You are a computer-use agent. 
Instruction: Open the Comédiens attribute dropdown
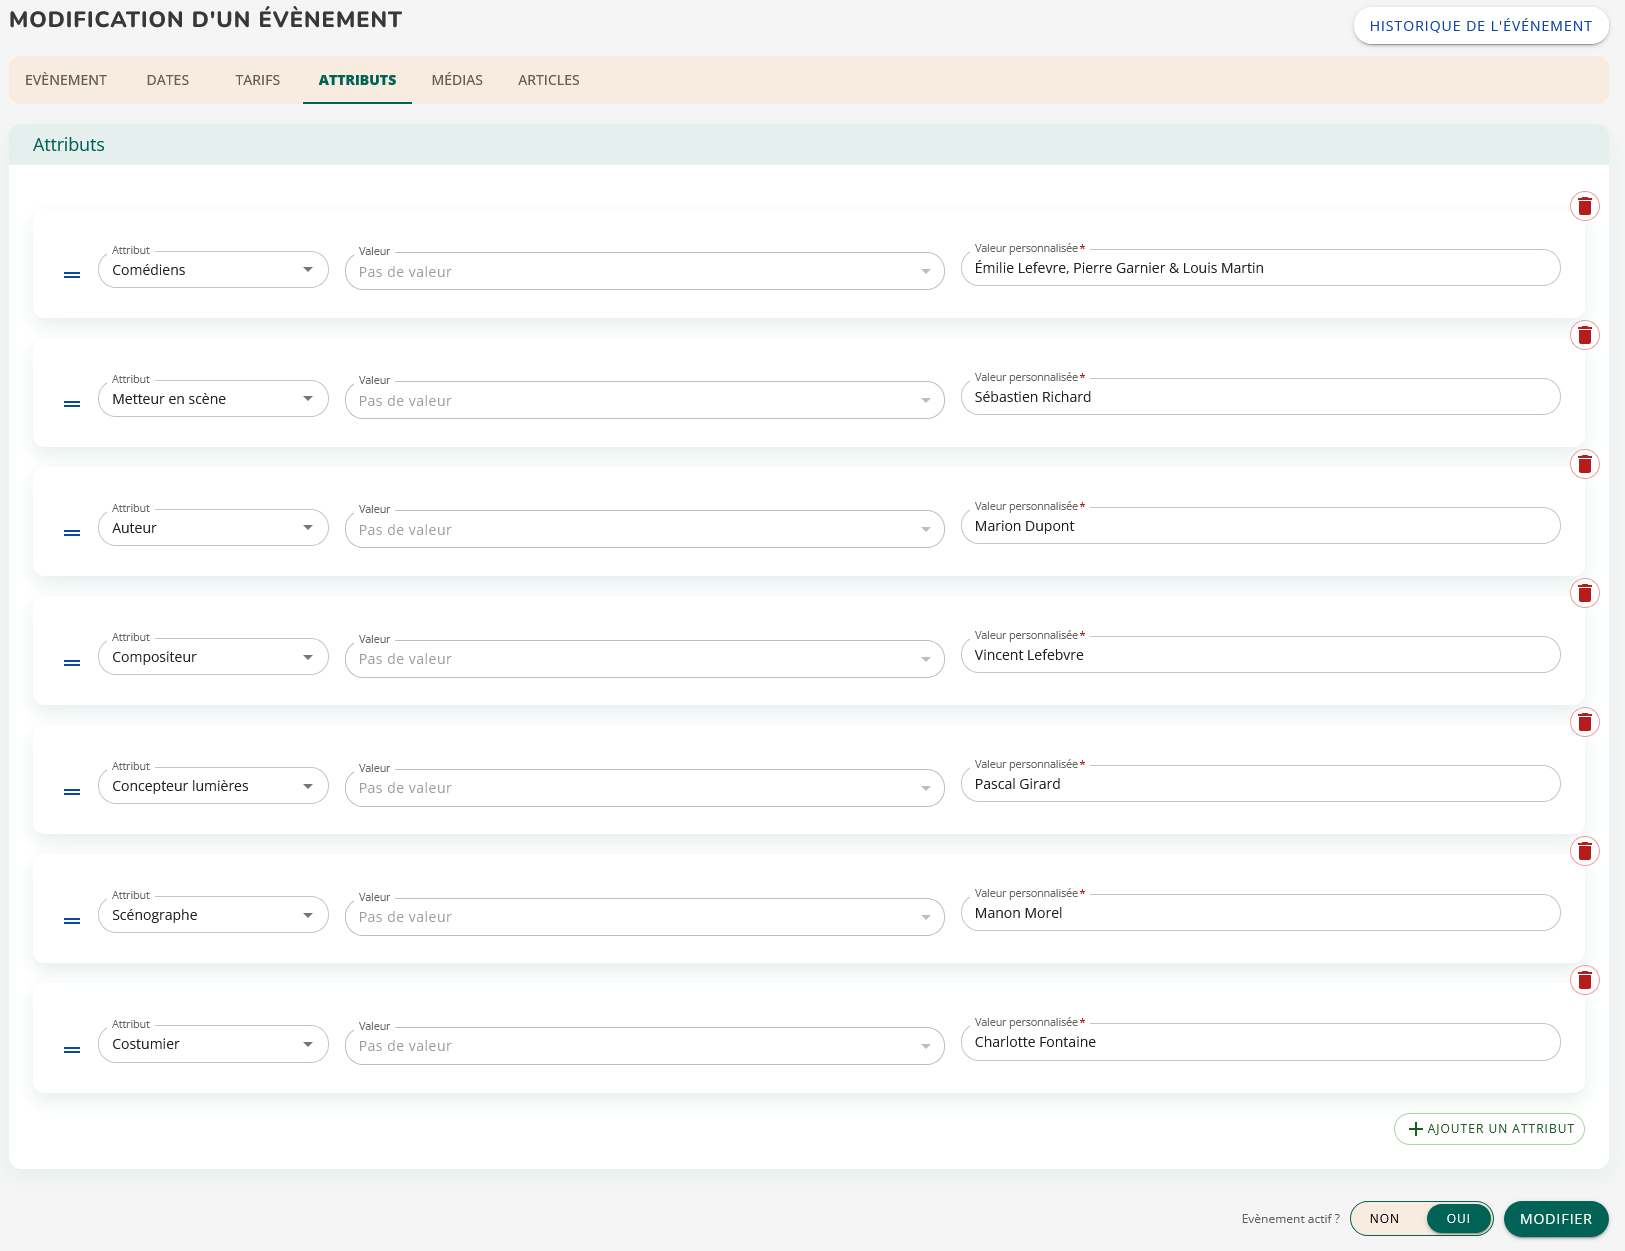coord(213,270)
